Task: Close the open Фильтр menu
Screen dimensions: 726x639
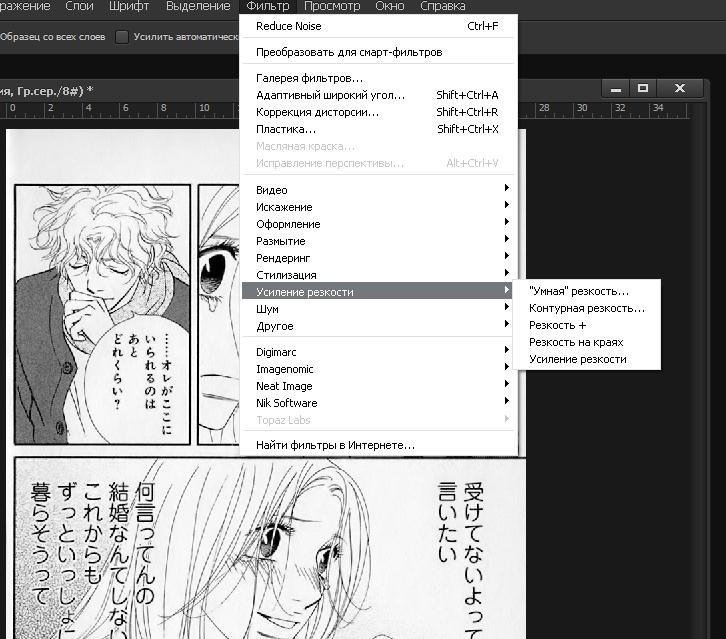Action: [268, 6]
